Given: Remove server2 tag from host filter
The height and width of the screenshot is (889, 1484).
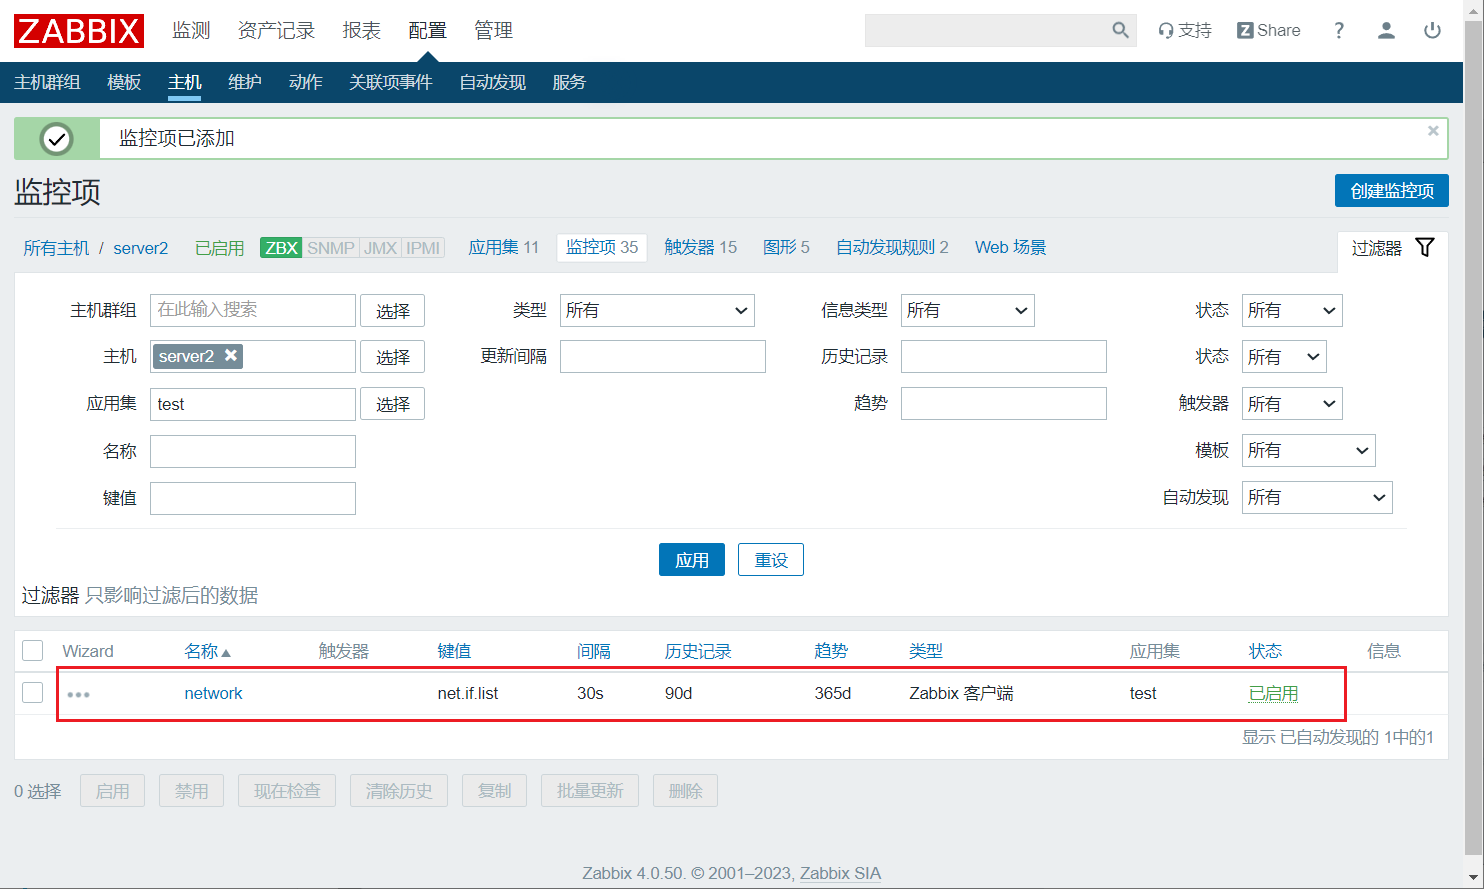Looking at the screenshot, I should pos(231,356).
